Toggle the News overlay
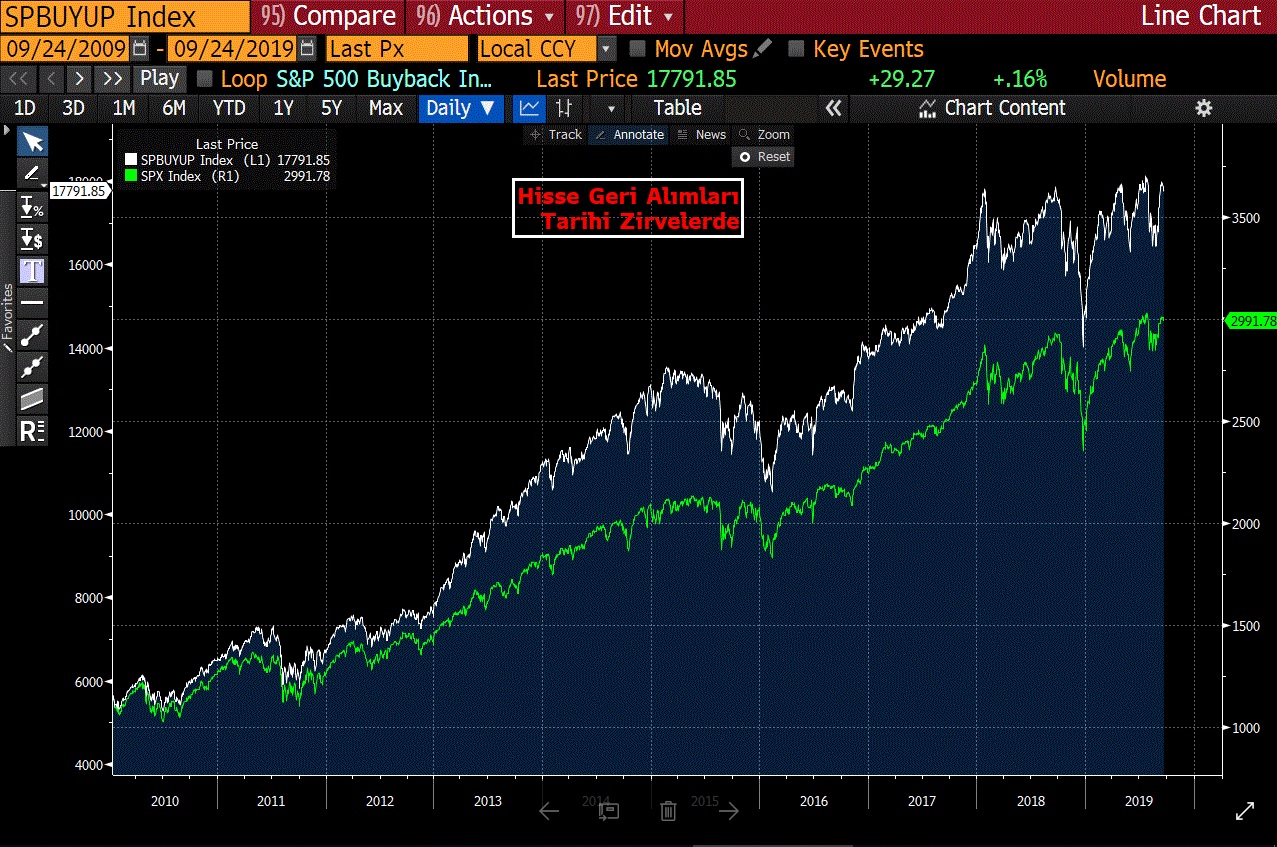The height and width of the screenshot is (847, 1277). (702, 134)
